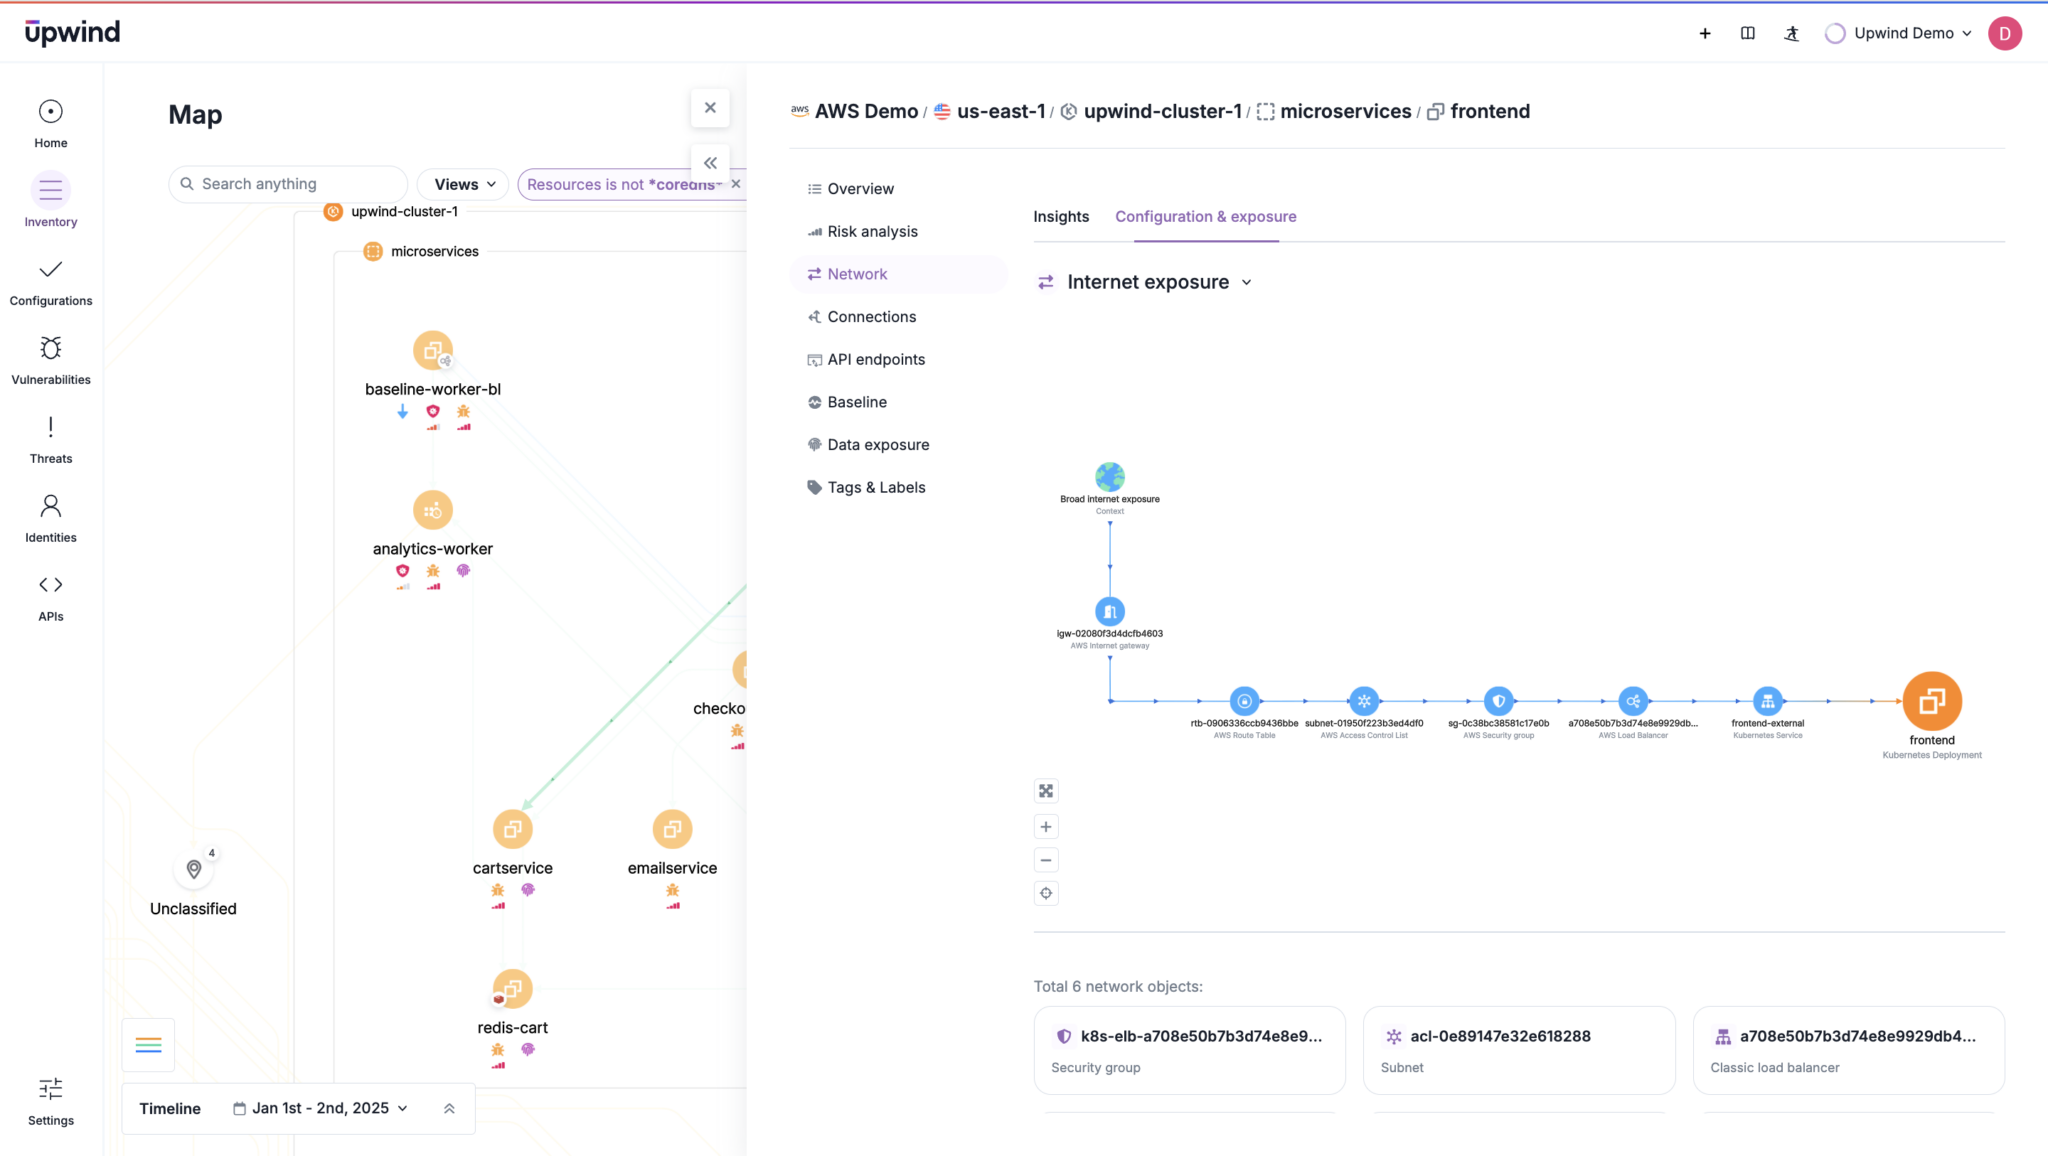The height and width of the screenshot is (1156, 2048).
Task: Expand the Views dropdown above the map
Action: click(461, 184)
